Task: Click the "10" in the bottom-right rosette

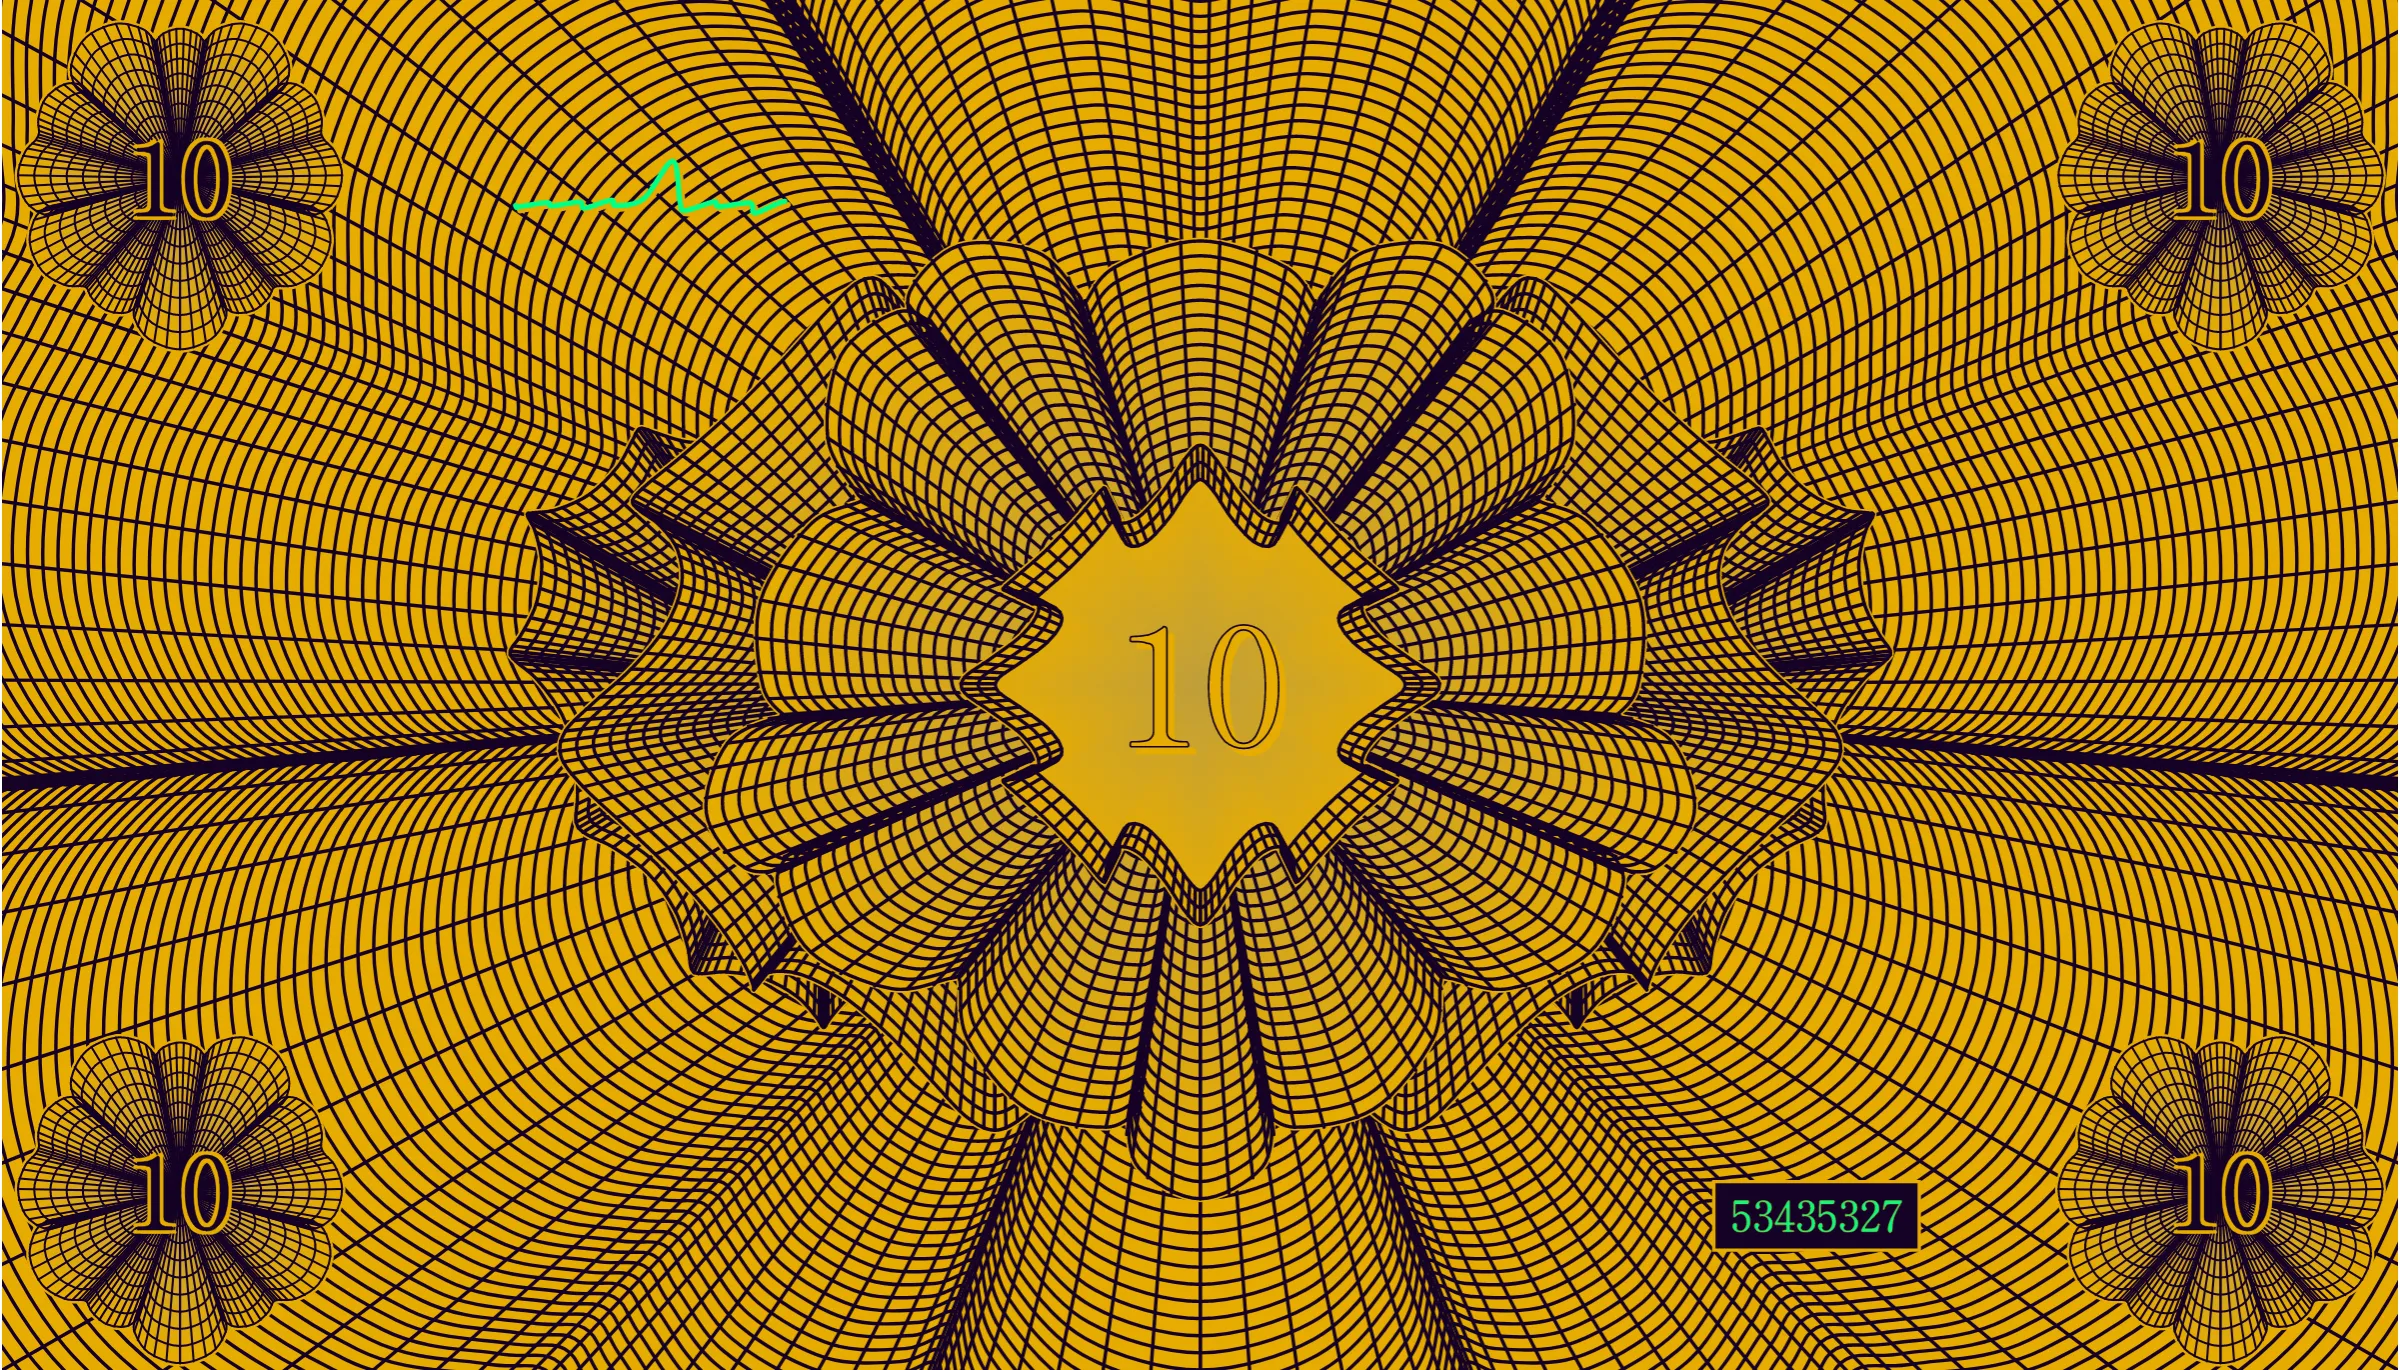Action: (2222, 1192)
